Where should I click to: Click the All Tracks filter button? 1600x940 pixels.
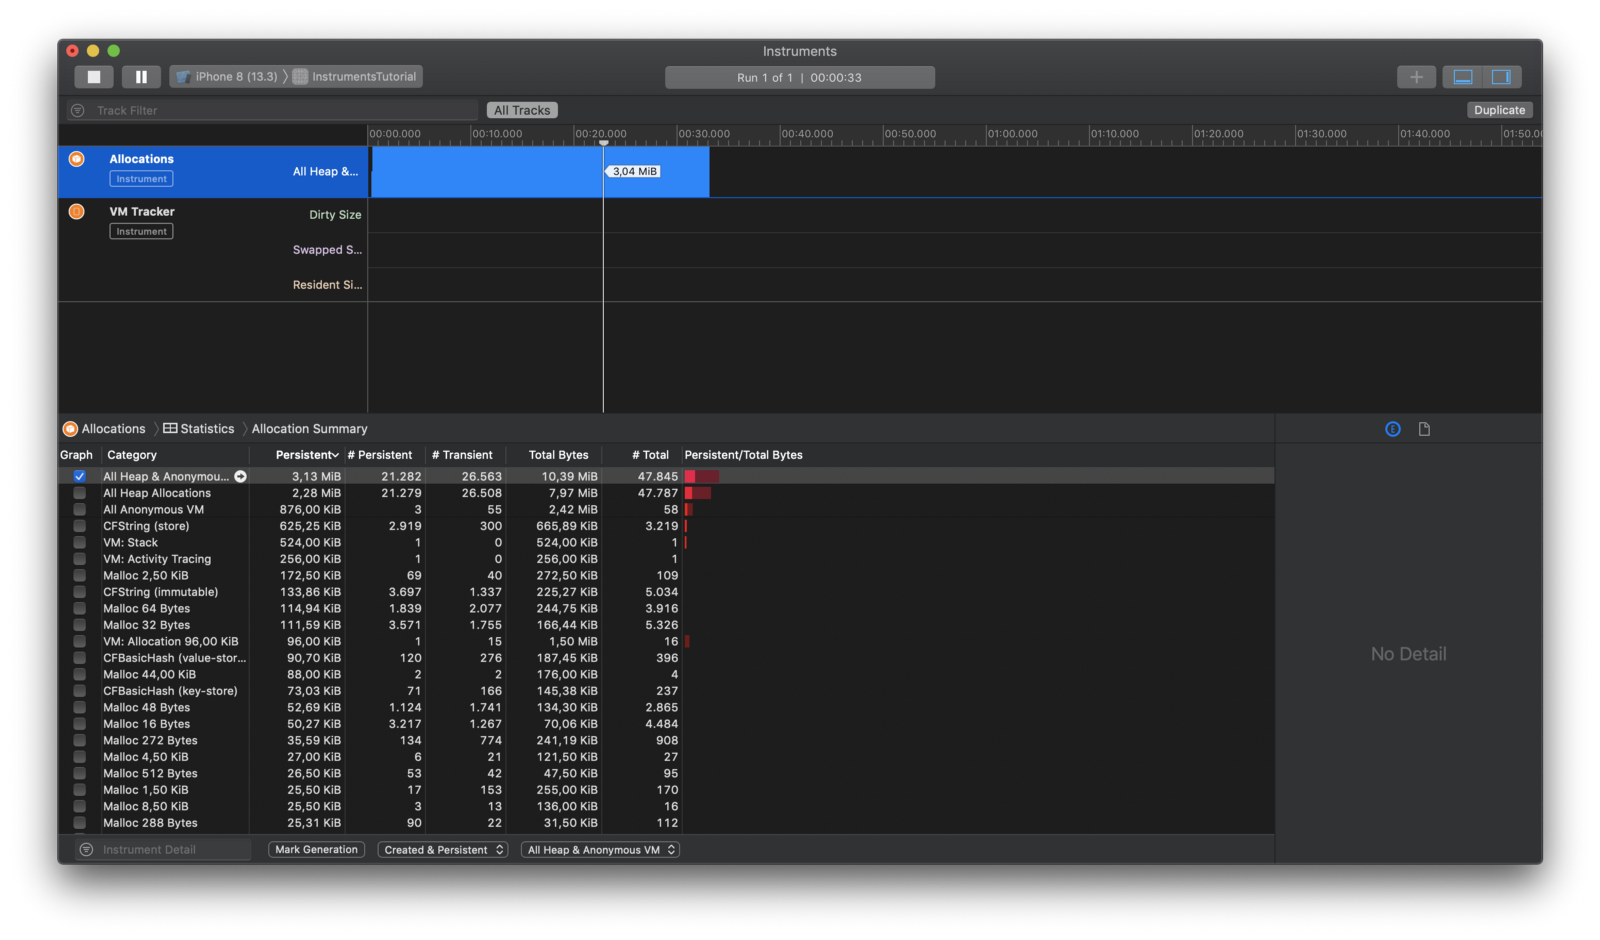tap(522, 110)
